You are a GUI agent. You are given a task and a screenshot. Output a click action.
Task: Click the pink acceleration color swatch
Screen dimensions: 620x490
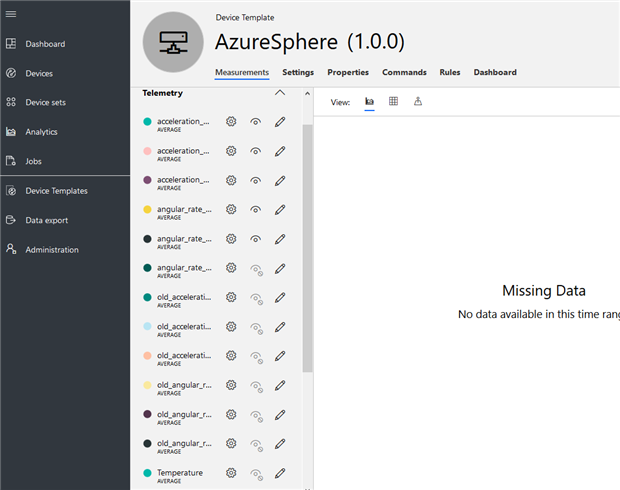tap(147, 151)
